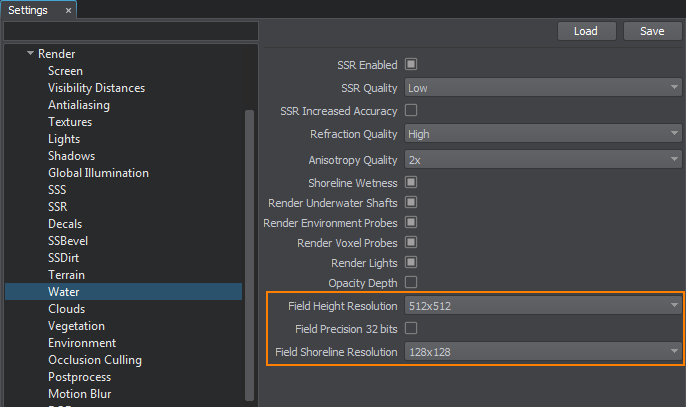
Task: Click the settings search input field
Action: pos(132,32)
